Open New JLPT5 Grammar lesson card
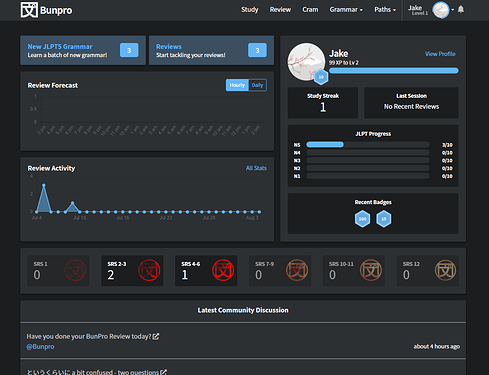Viewport: 489px width, 375px height. click(83, 50)
